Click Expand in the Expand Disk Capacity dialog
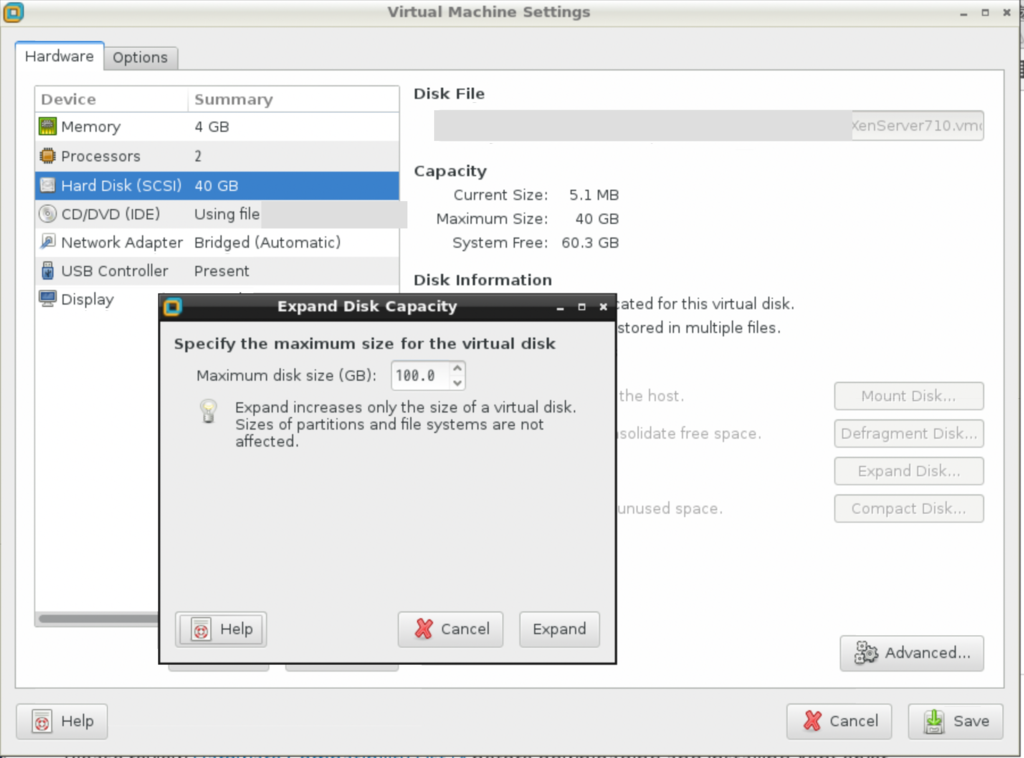The height and width of the screenshot is (758, 1024). (x=559, y=629)
